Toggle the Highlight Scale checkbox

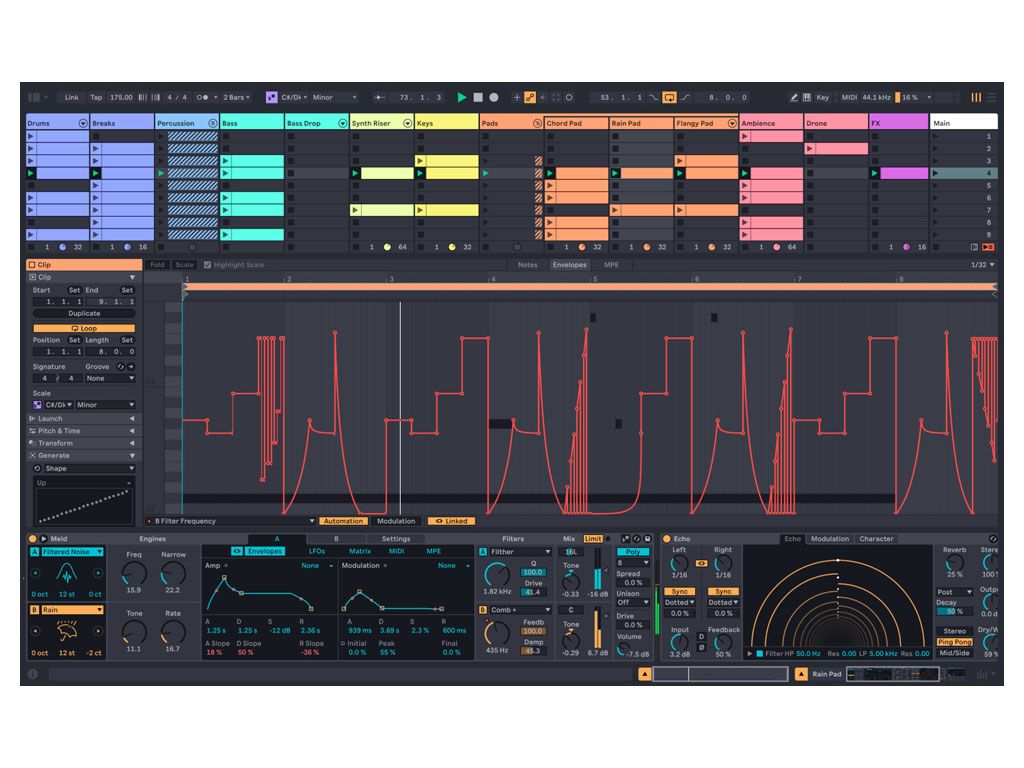pyautogui.click(x=207, y=265)
